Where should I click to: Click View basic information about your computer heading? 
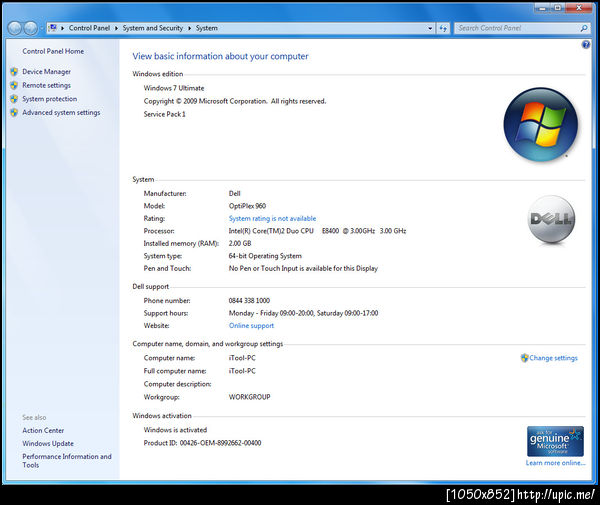click(220, 56)
